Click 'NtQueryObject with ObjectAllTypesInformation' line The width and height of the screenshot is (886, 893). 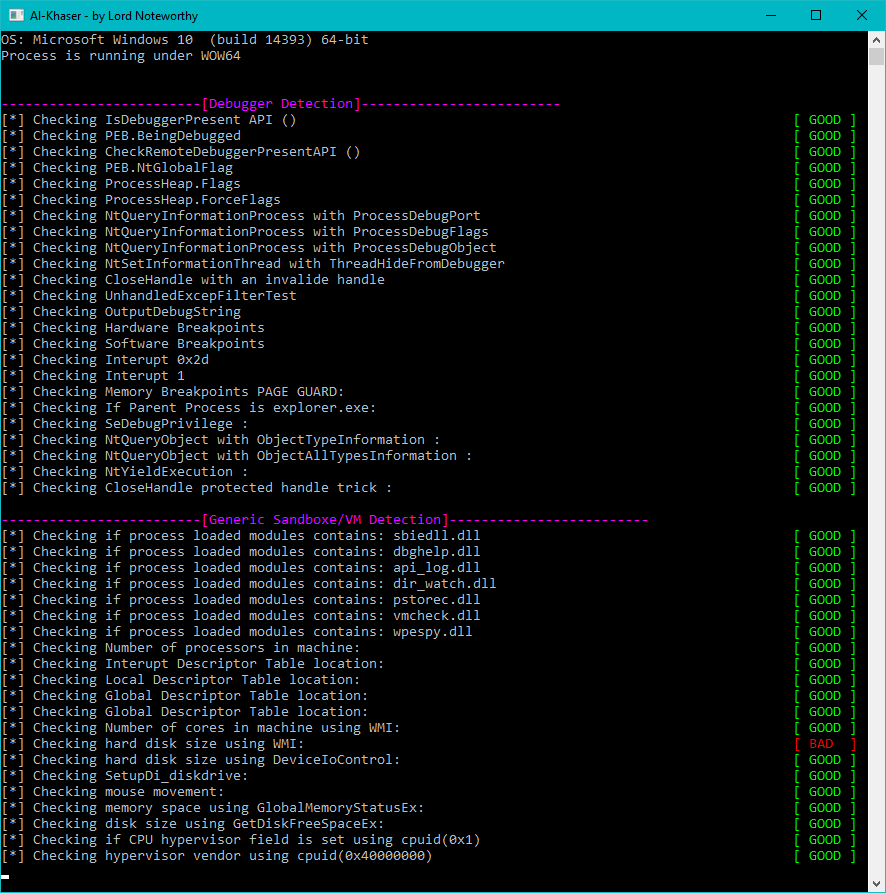237,455
